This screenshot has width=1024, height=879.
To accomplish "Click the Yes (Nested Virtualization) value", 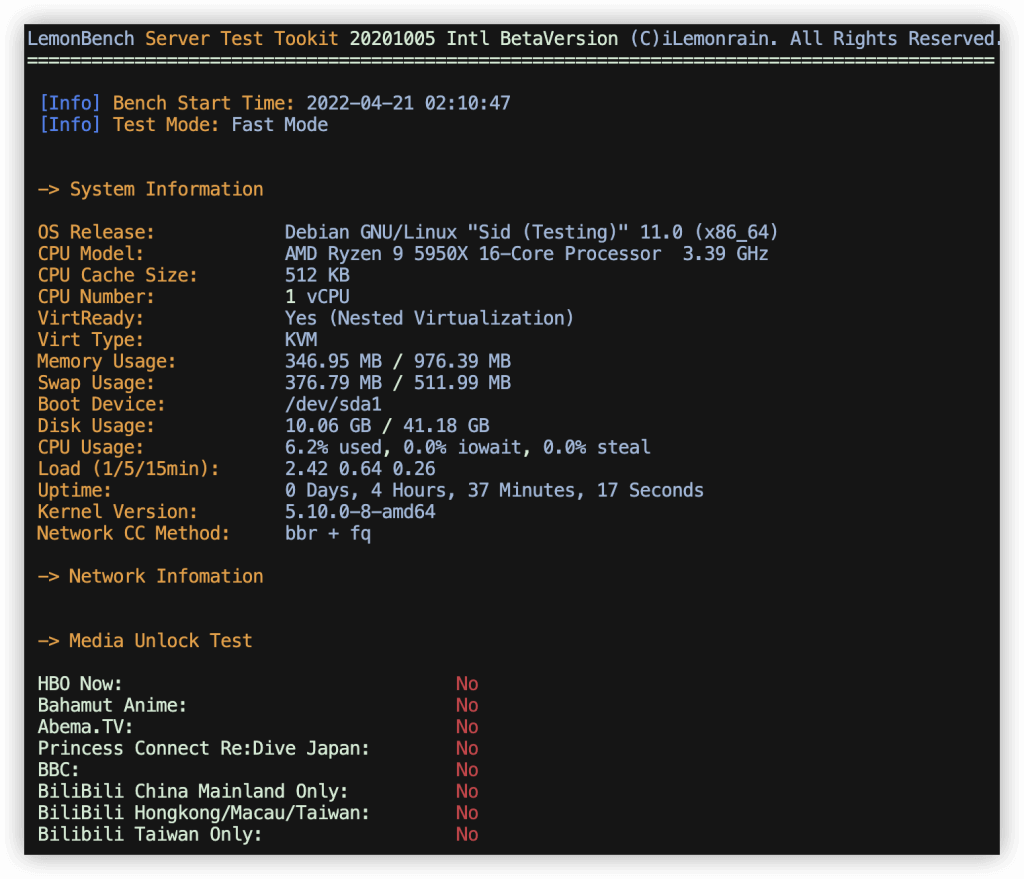I will coord(429,318).
